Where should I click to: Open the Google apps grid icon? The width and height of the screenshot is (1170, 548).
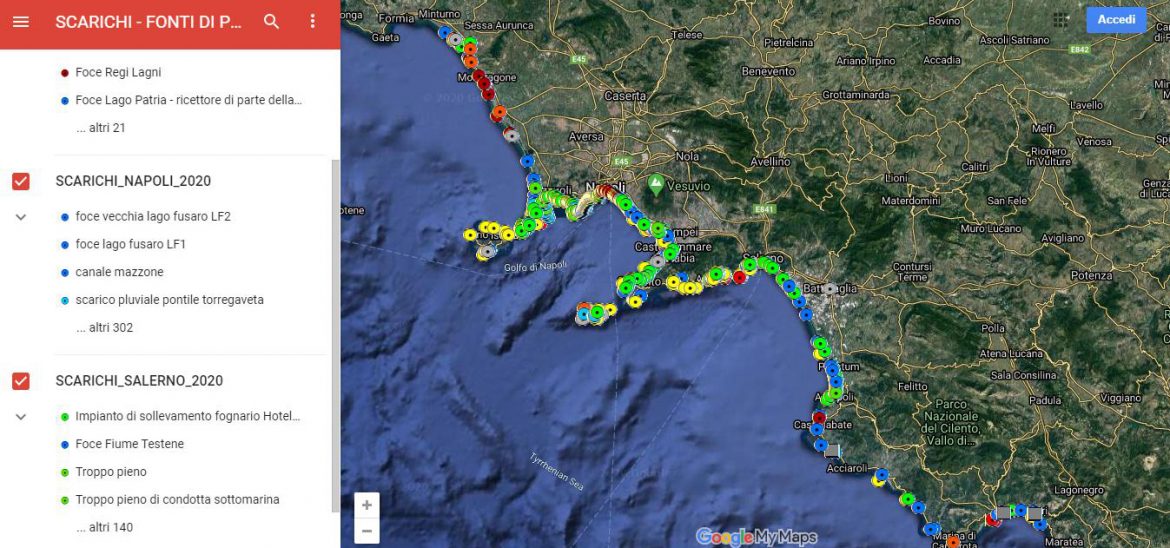1060,20
